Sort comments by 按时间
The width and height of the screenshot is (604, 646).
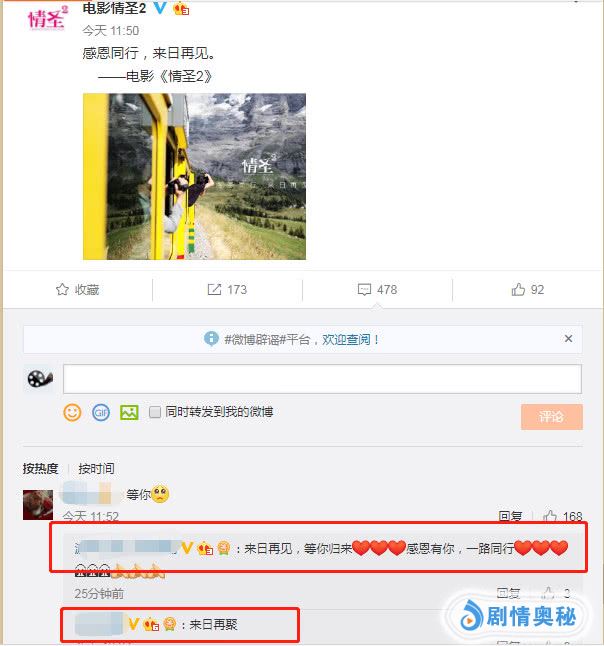[96, 468]
